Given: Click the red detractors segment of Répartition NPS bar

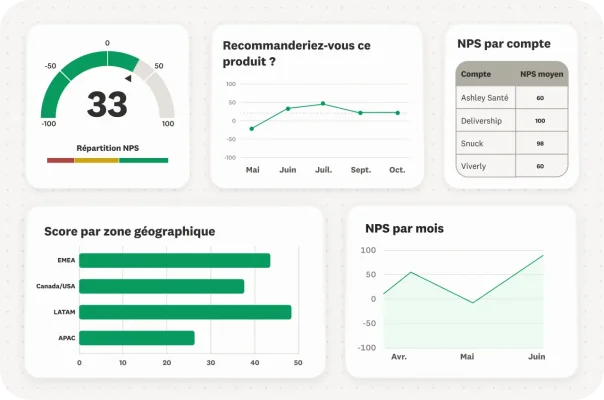Looking at the screenshot, I should 60,160.
